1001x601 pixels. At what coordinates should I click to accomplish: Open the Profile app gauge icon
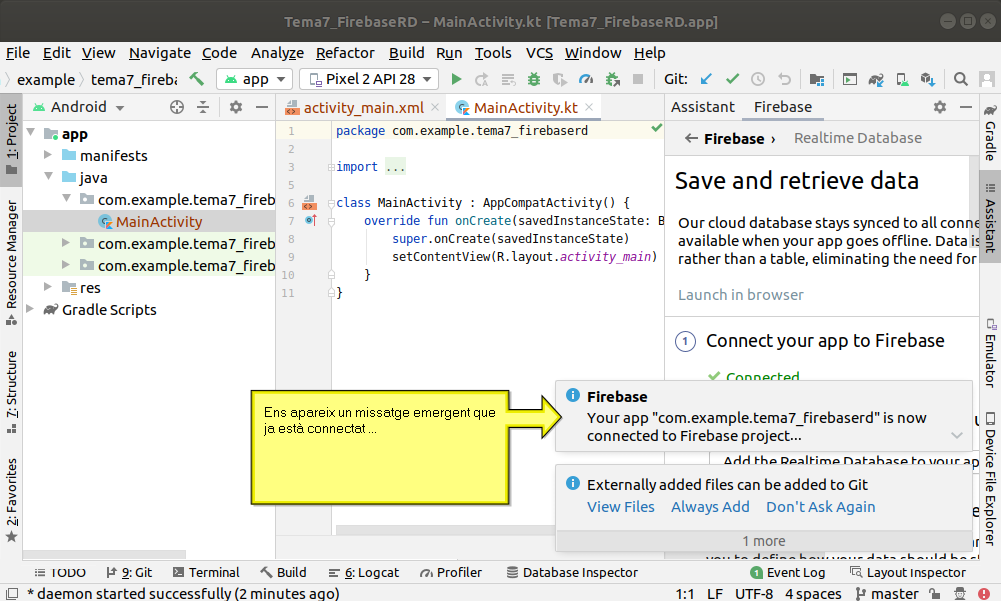click(x=585, y=79)
